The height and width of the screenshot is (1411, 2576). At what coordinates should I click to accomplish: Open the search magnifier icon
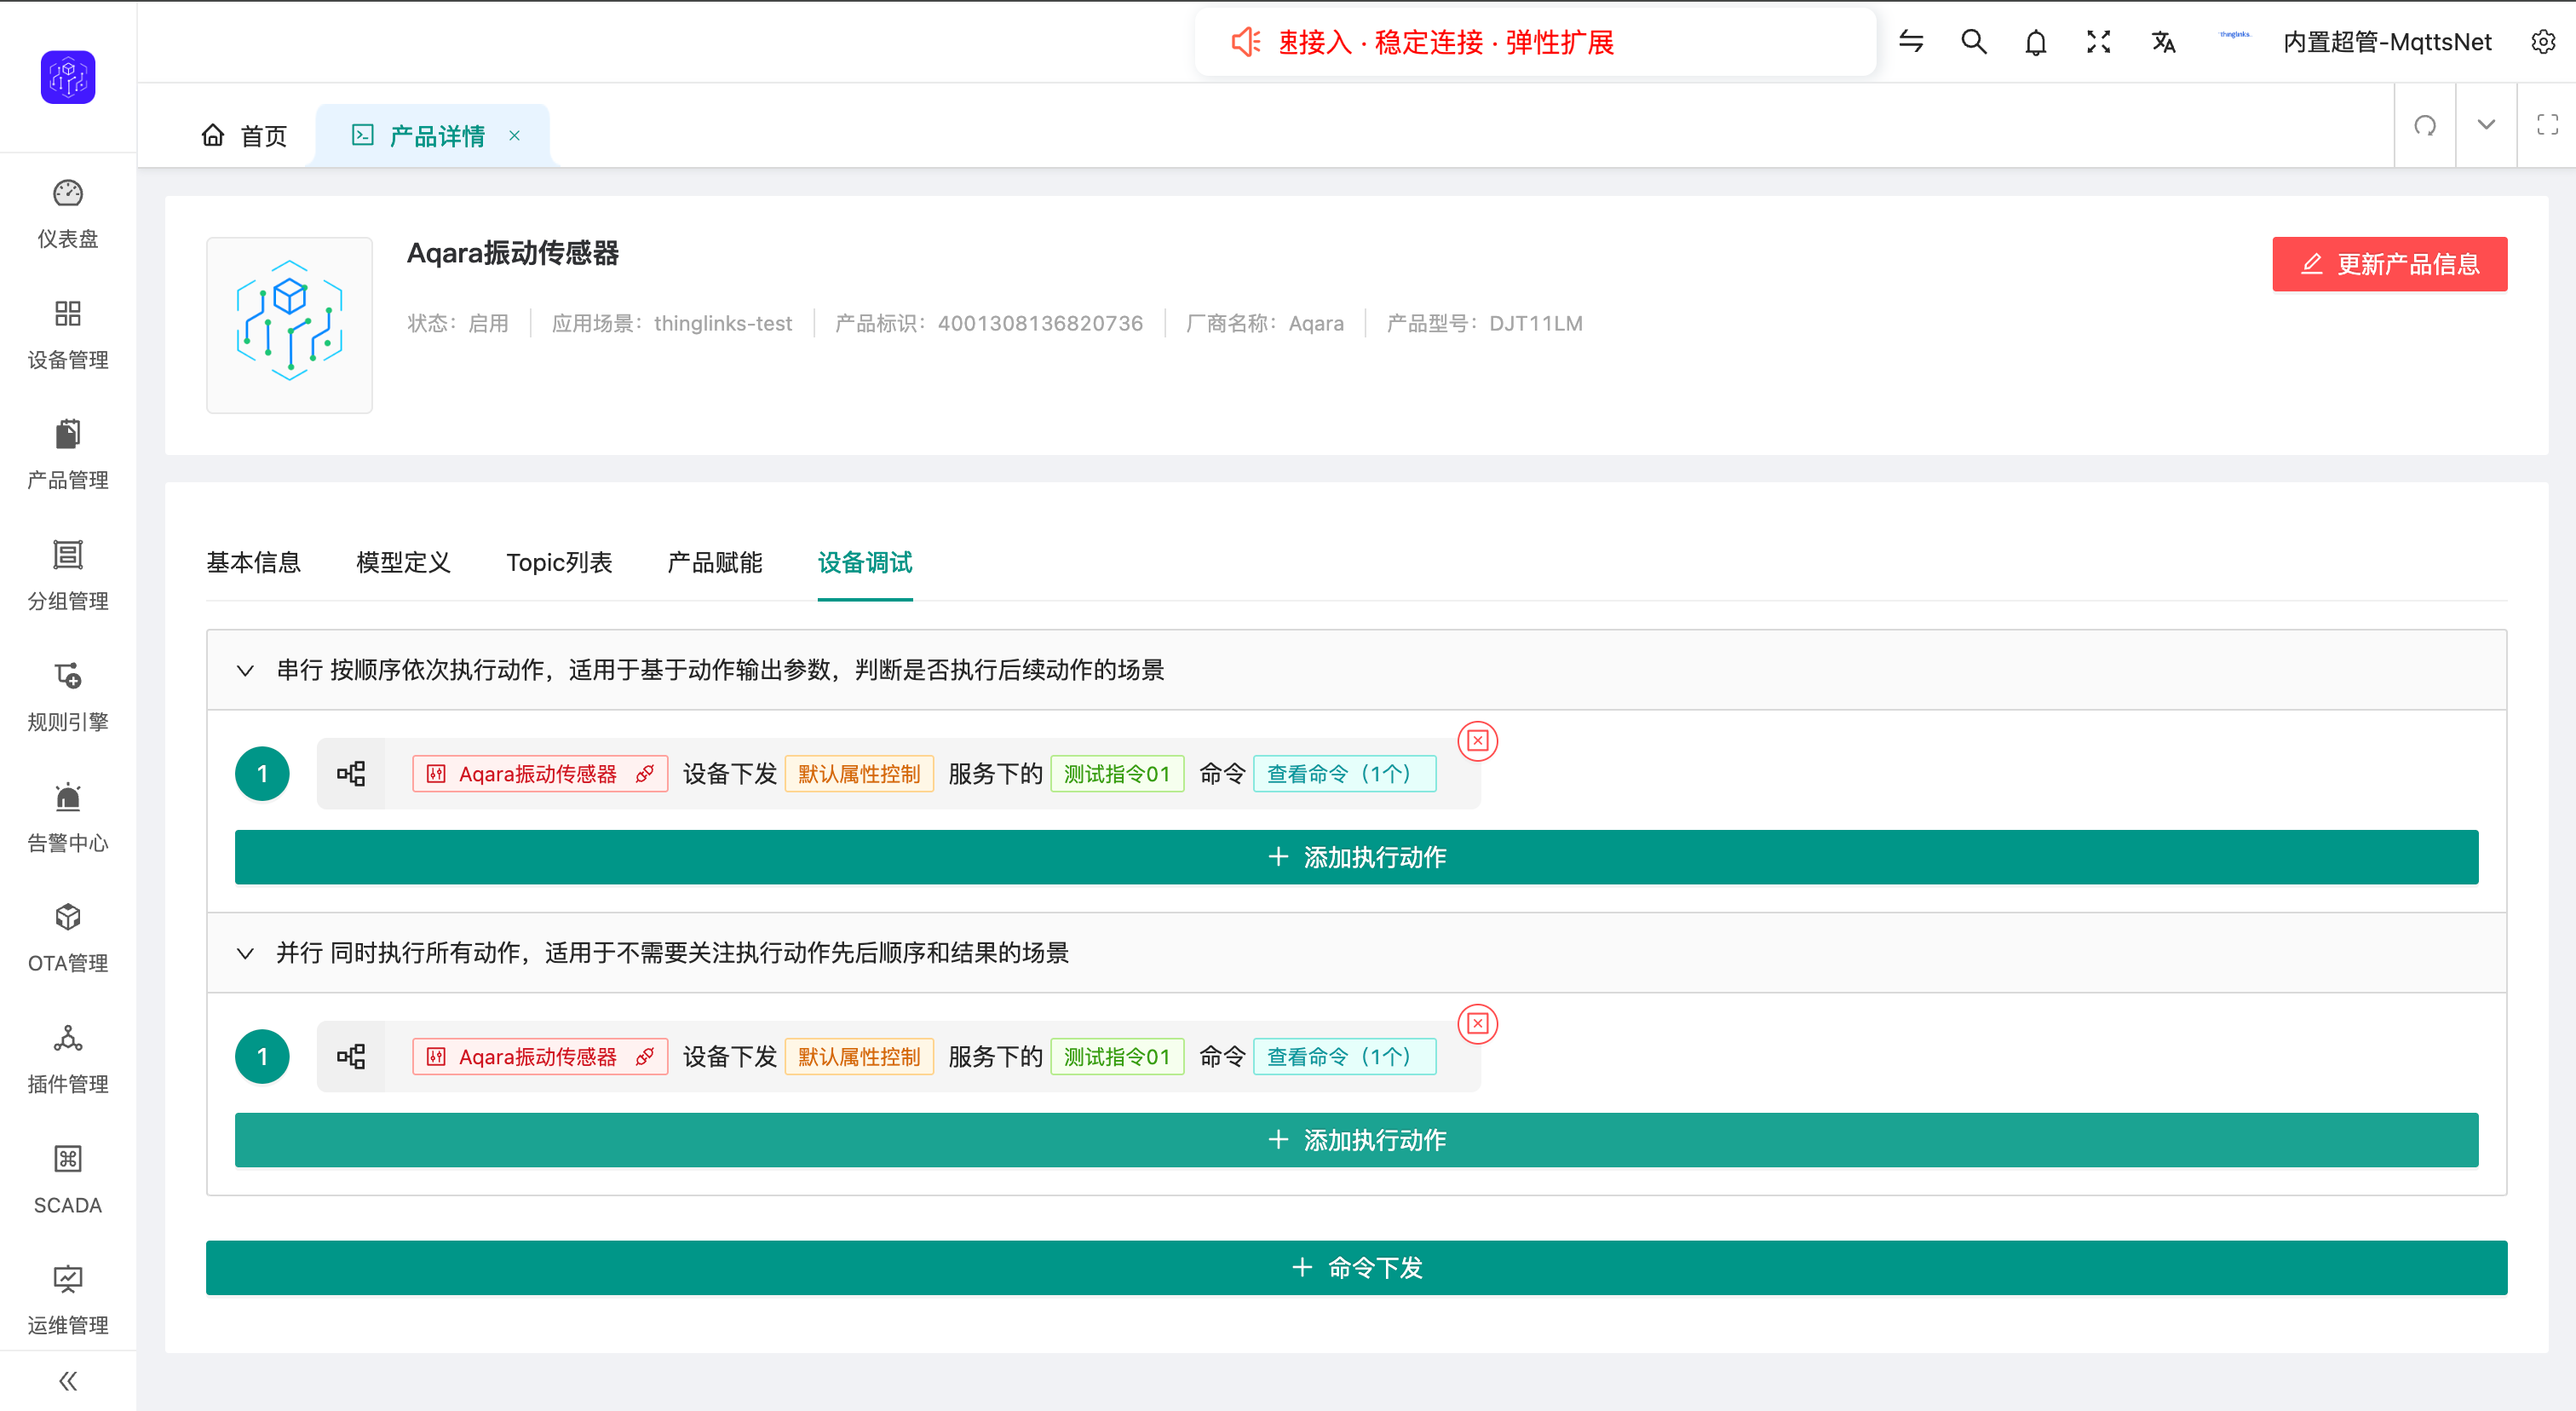click(1973, 41)
